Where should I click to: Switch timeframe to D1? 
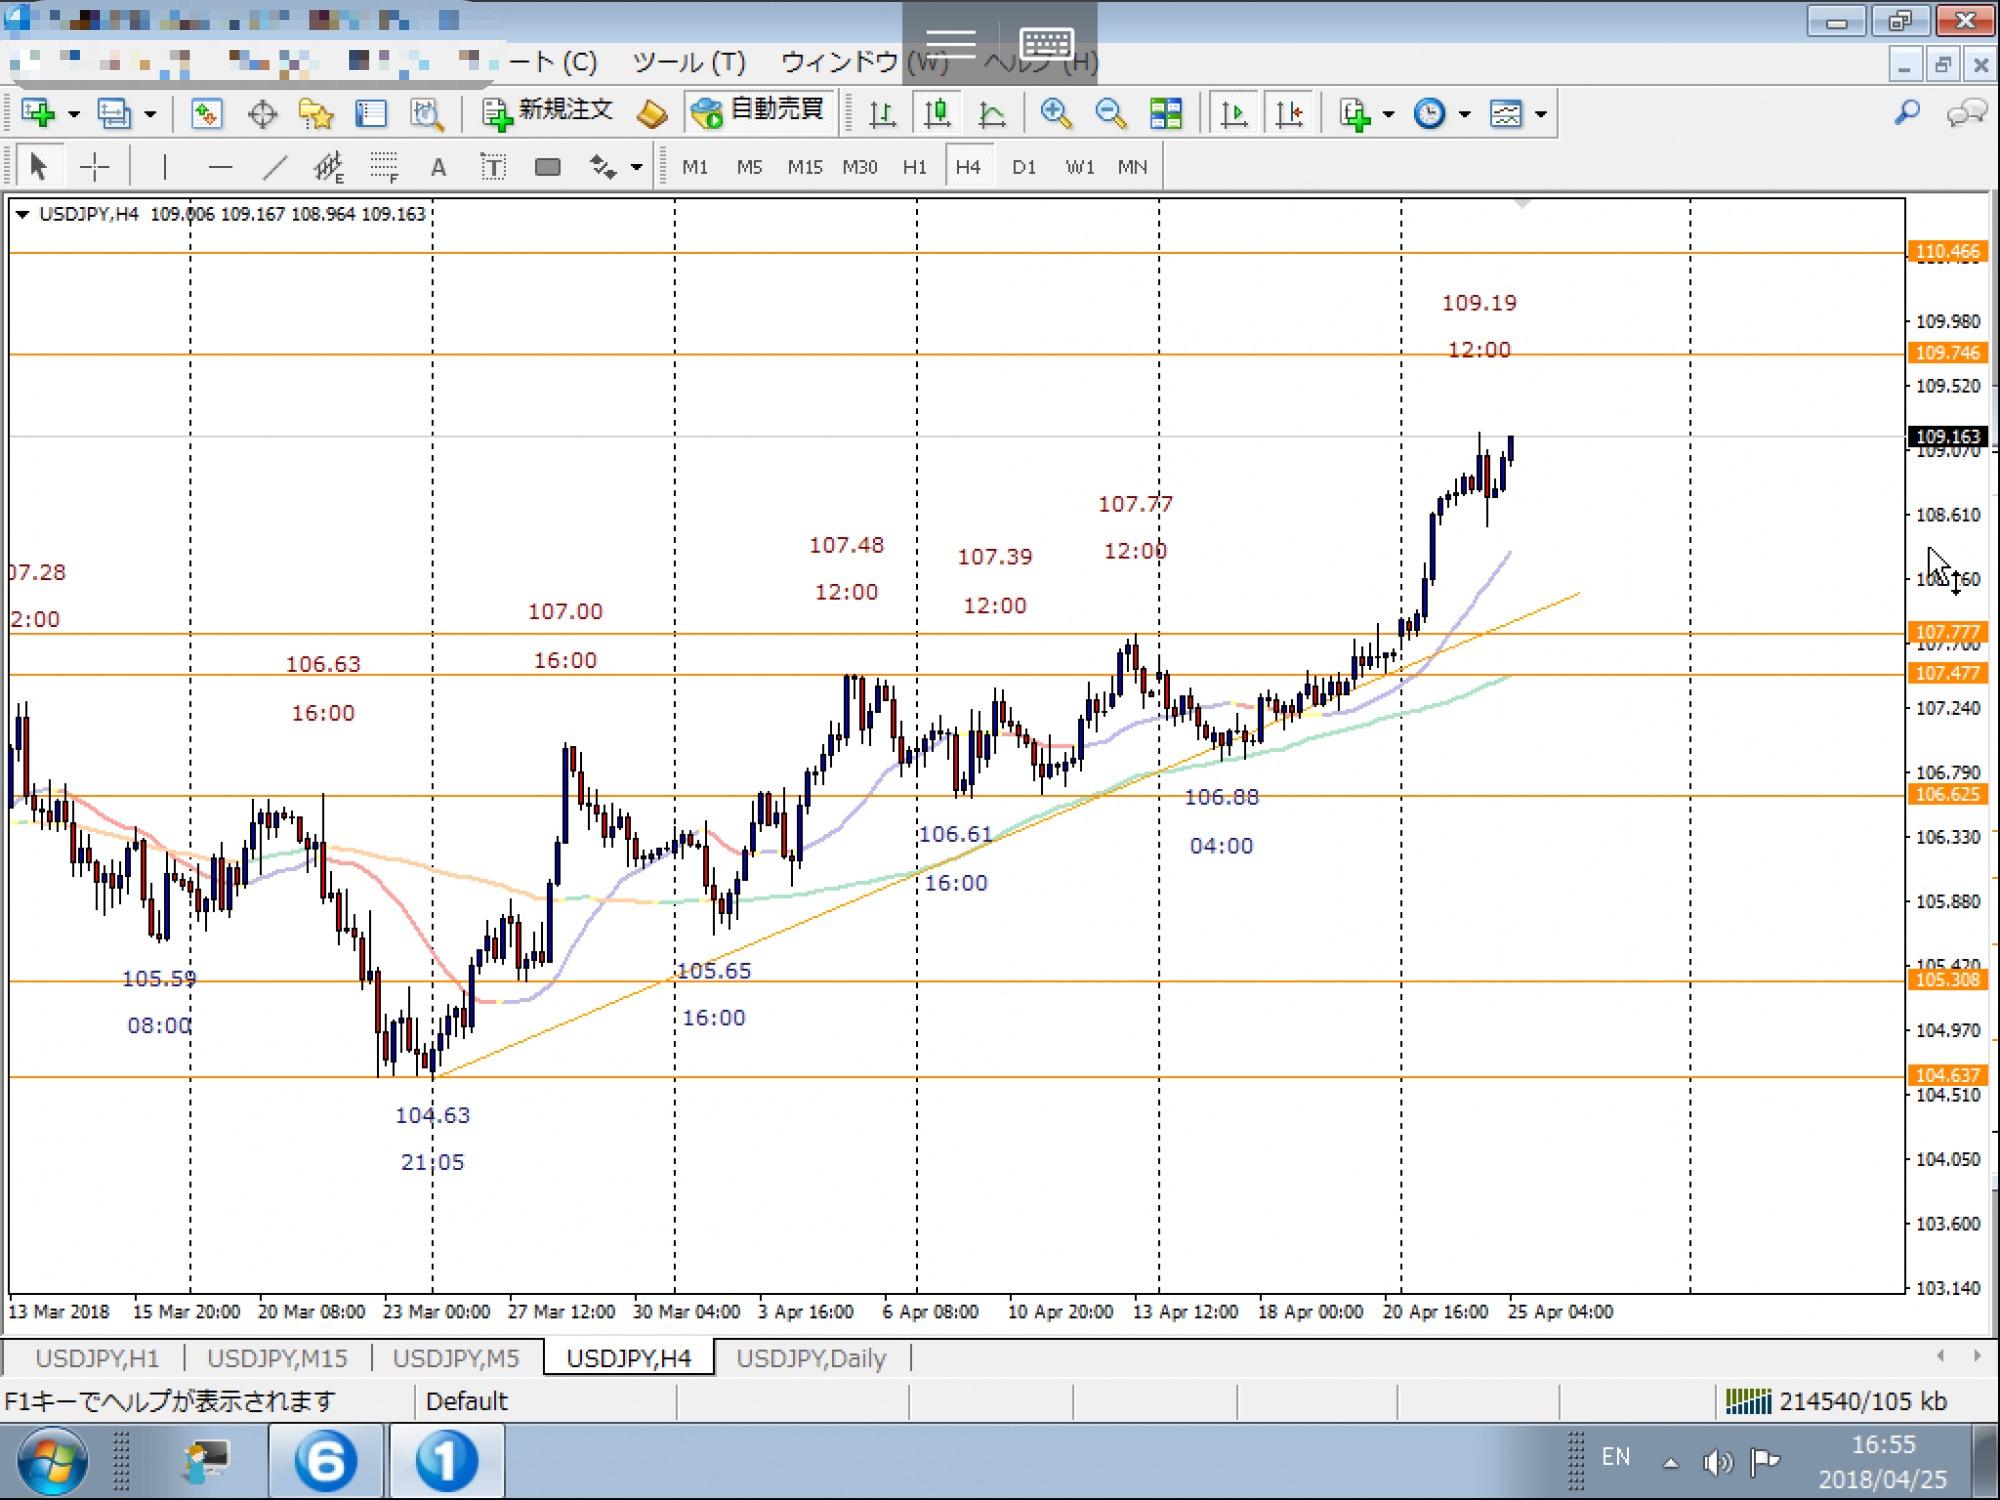[1024, 167]
